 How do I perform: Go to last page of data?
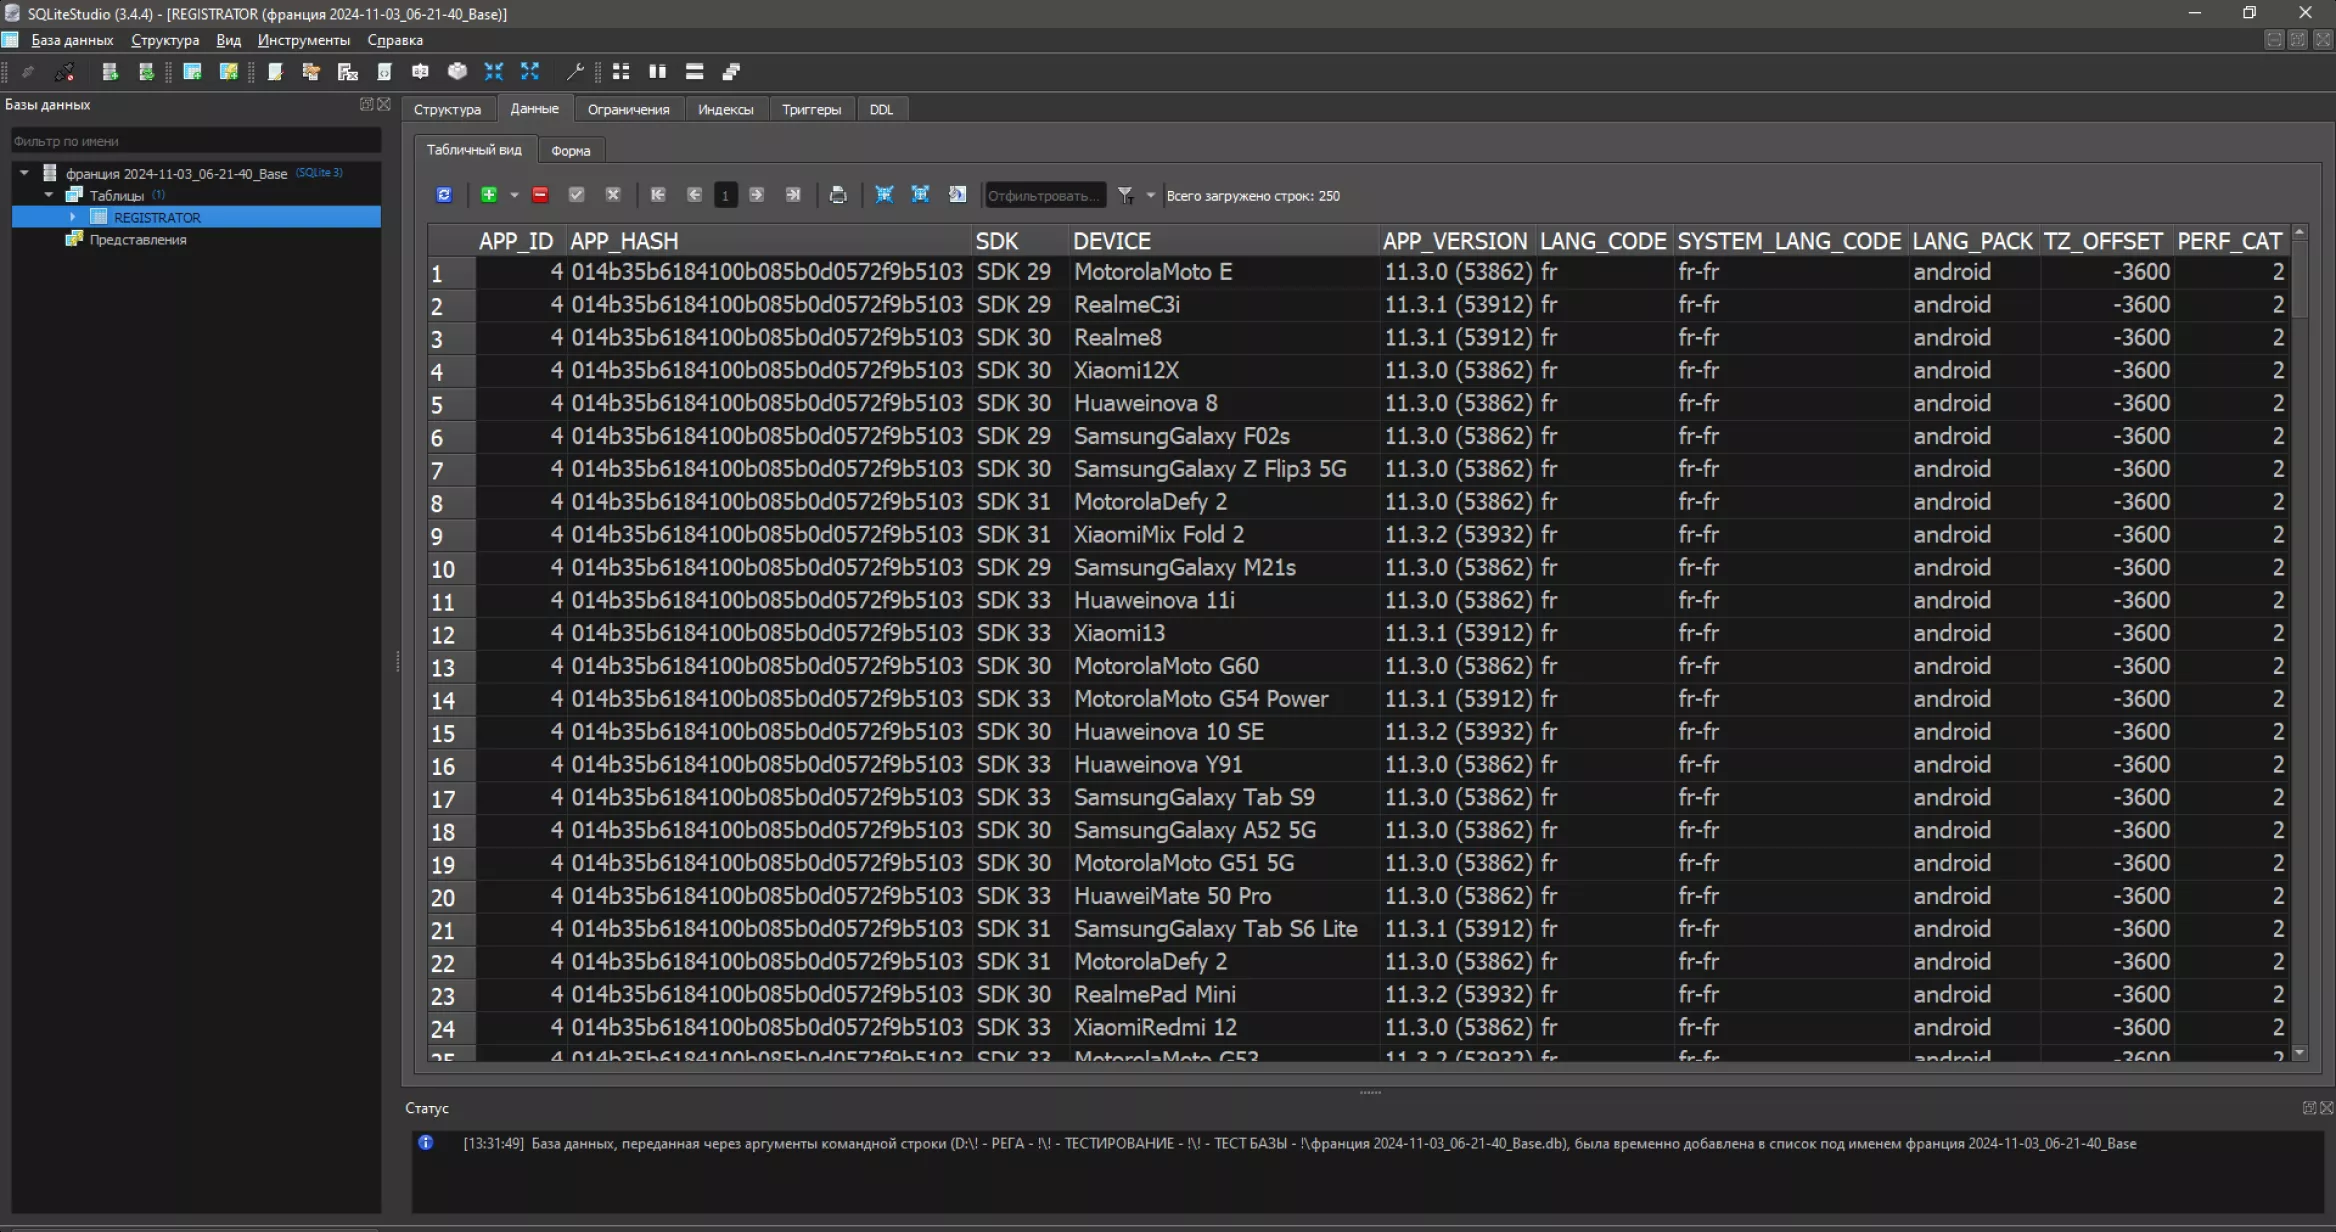793,195
